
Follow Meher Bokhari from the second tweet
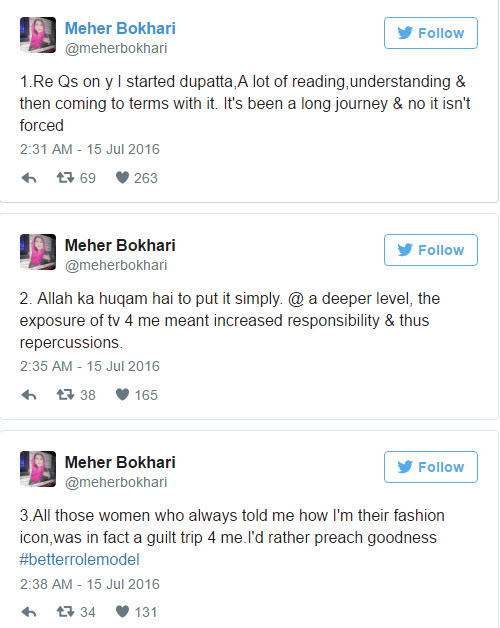pyautogui.click(x=431, y=250)
